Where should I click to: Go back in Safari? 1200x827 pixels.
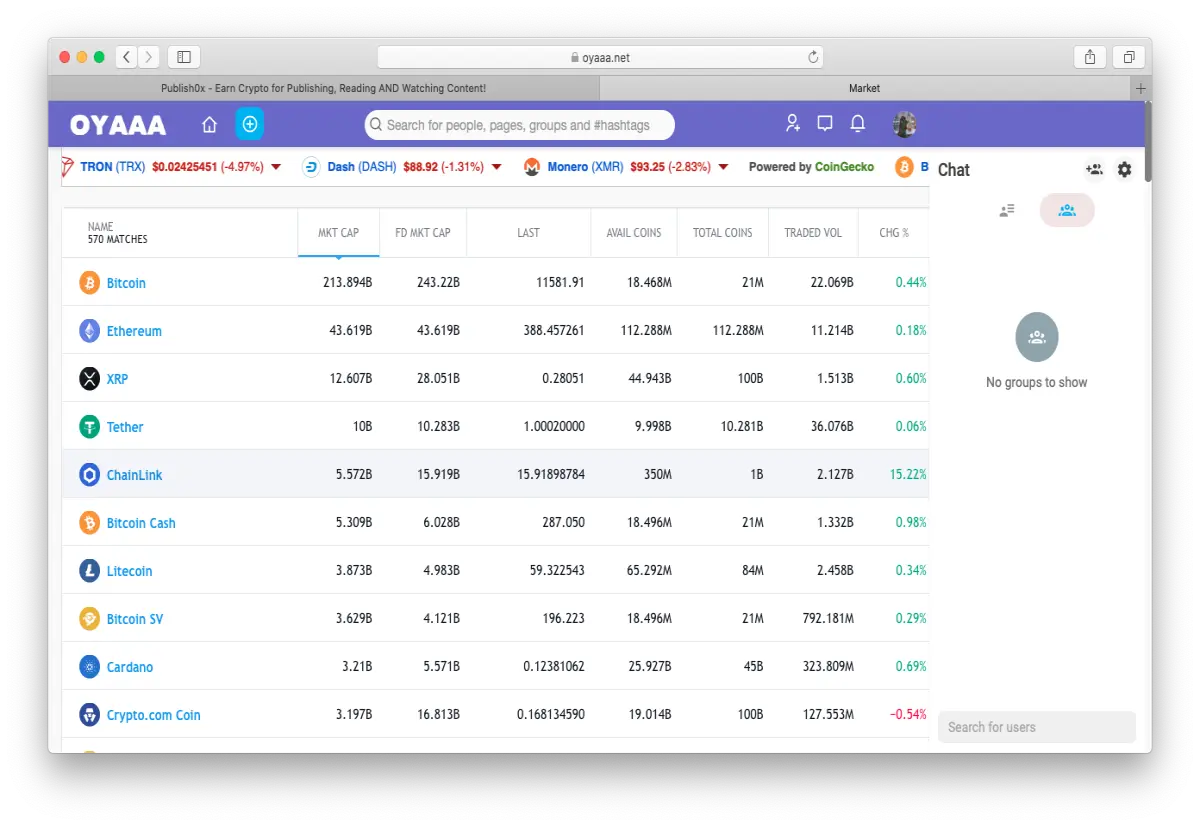click(126, 57)
